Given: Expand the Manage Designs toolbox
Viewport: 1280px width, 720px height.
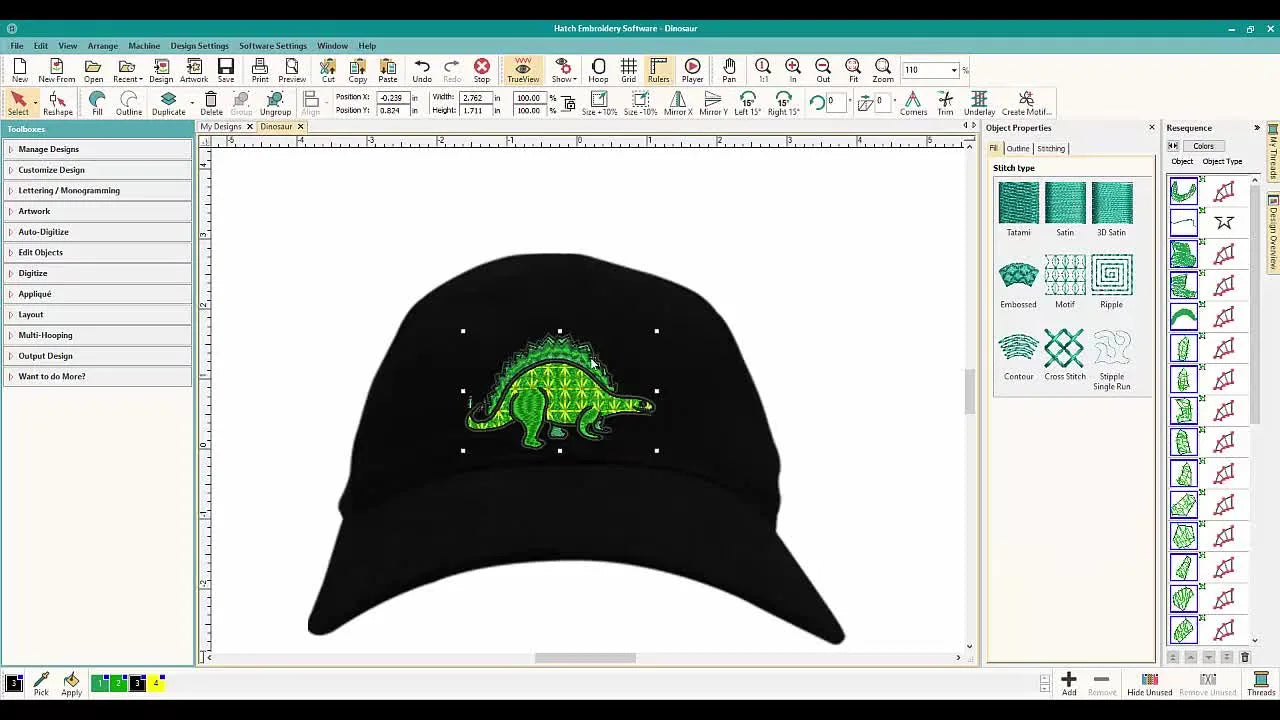Looking at the screenshot, I should click(x=97, y=149).
